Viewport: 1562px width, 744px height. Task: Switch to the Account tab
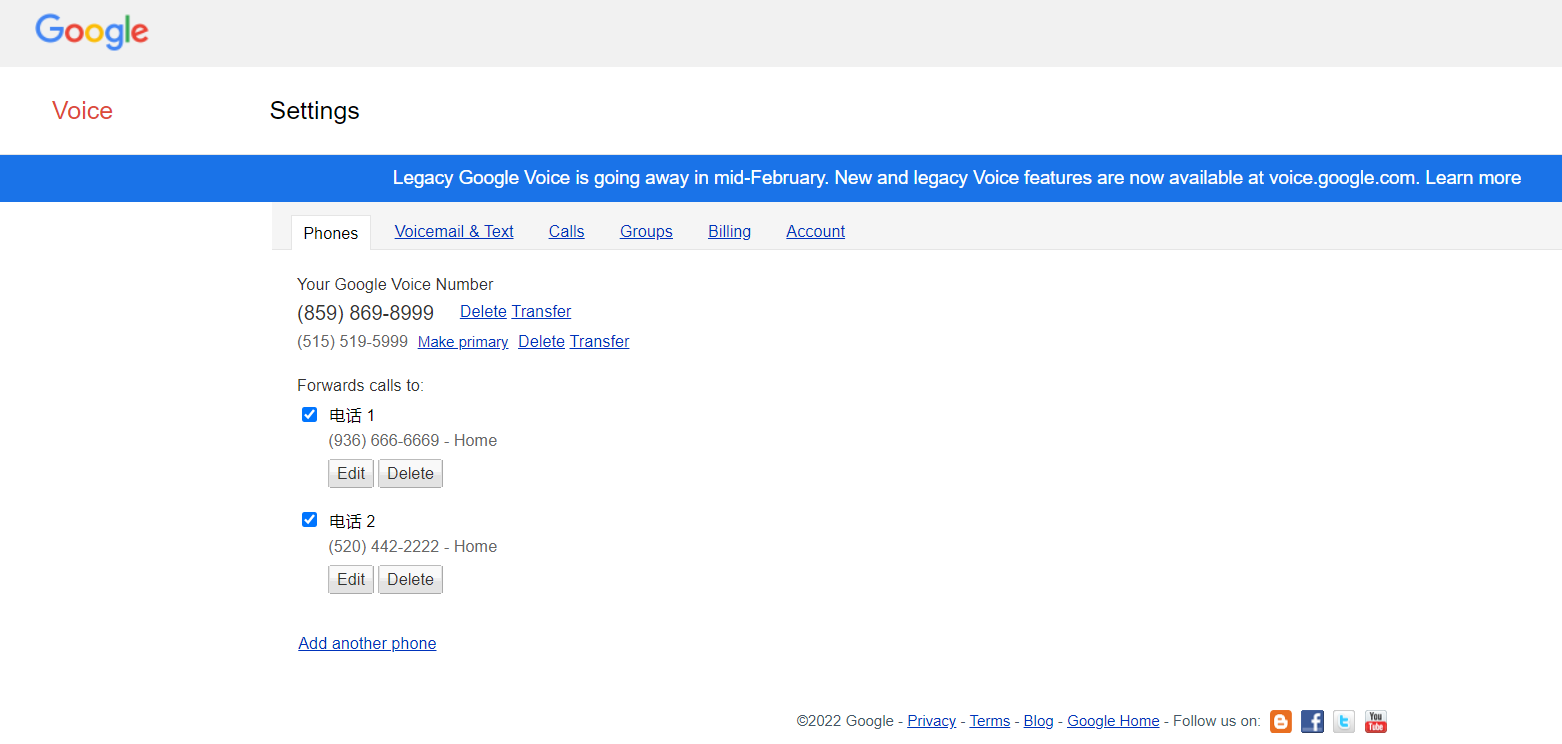815,231
